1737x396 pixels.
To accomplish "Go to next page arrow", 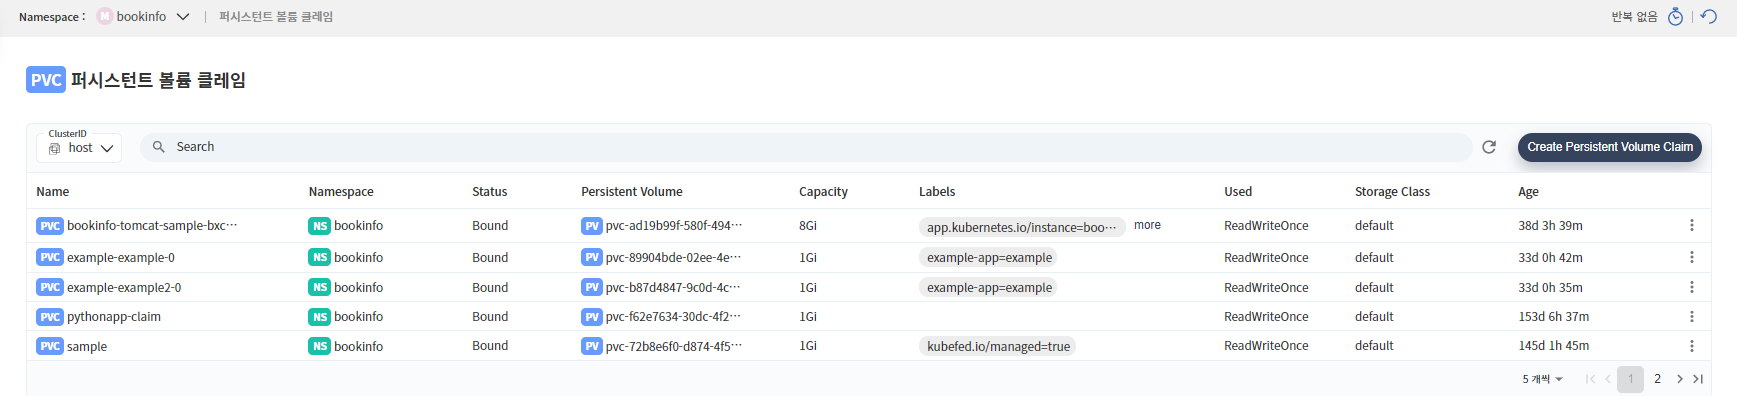I will [1680, 379].
